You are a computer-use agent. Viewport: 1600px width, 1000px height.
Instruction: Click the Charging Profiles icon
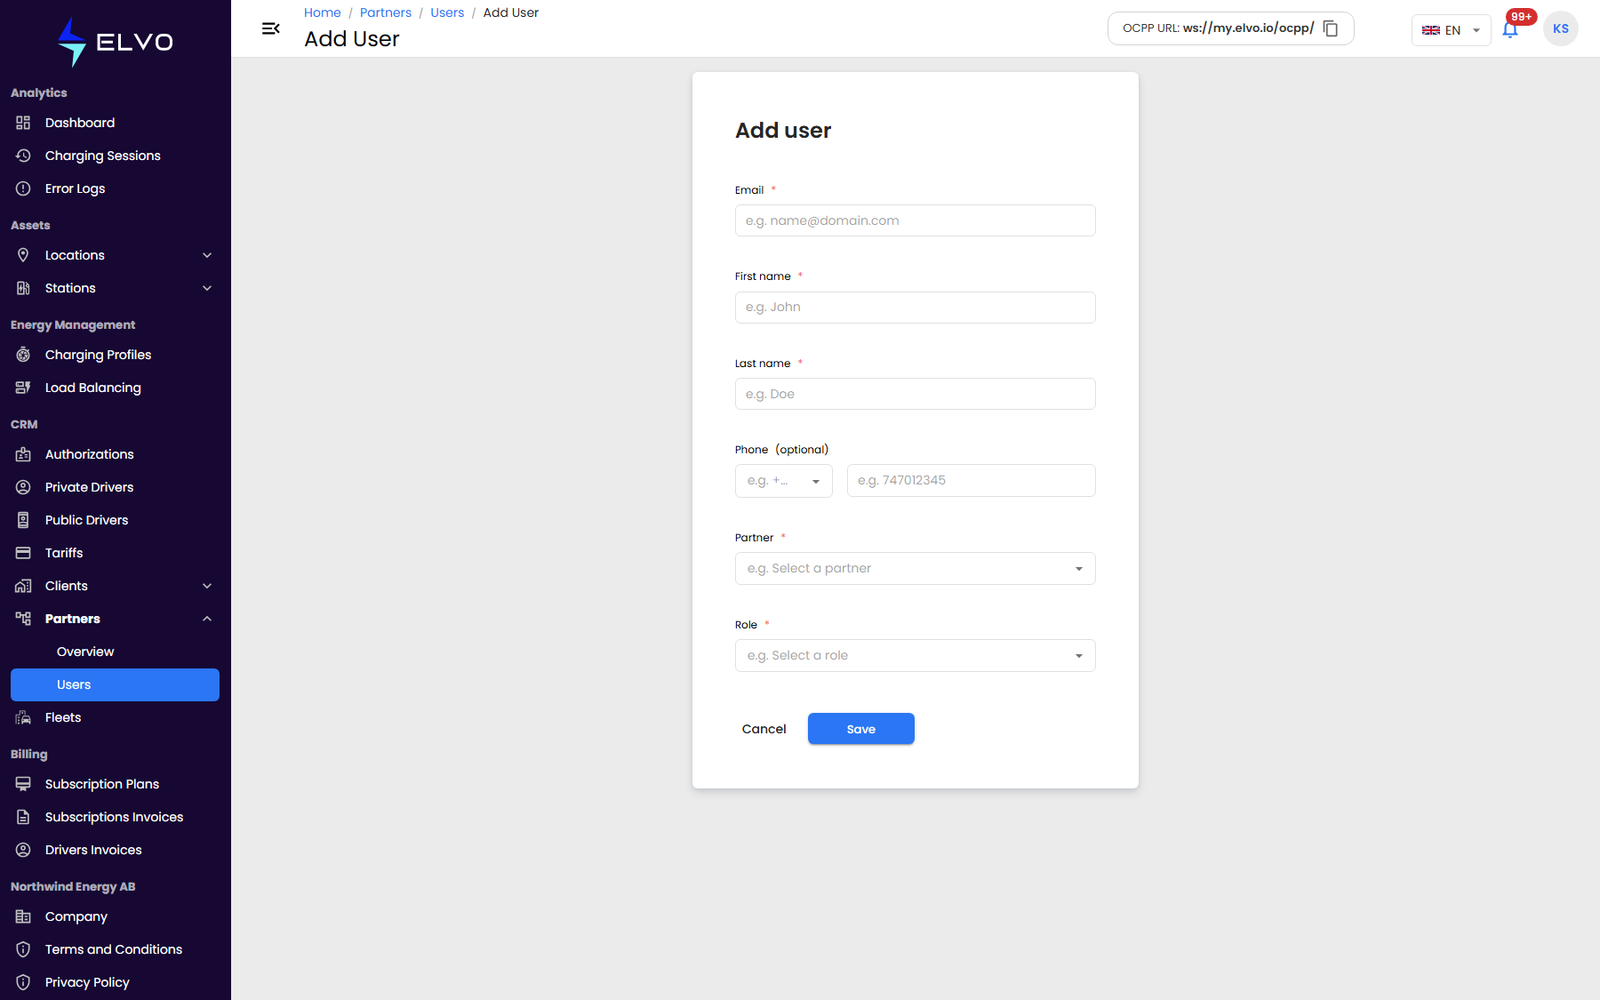(x=23, y=355)
